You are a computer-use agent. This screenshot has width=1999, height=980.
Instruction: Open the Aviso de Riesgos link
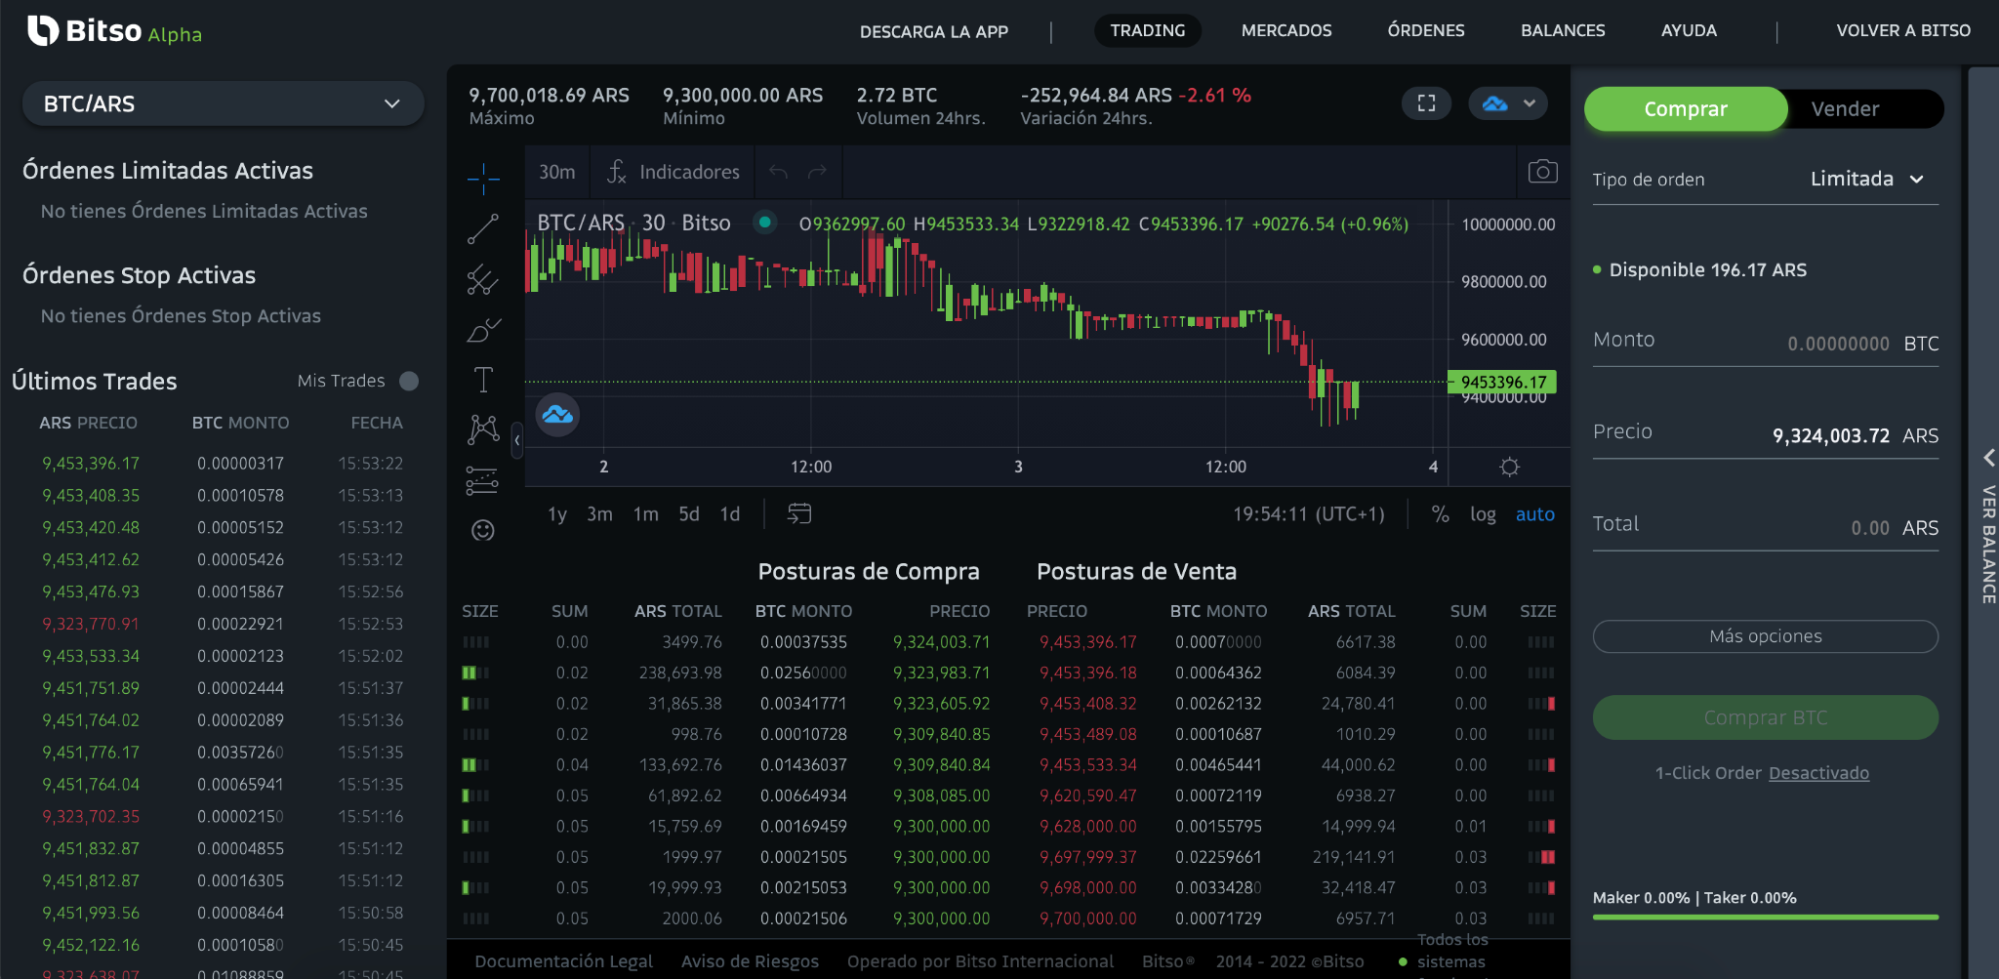click(750, 961)
